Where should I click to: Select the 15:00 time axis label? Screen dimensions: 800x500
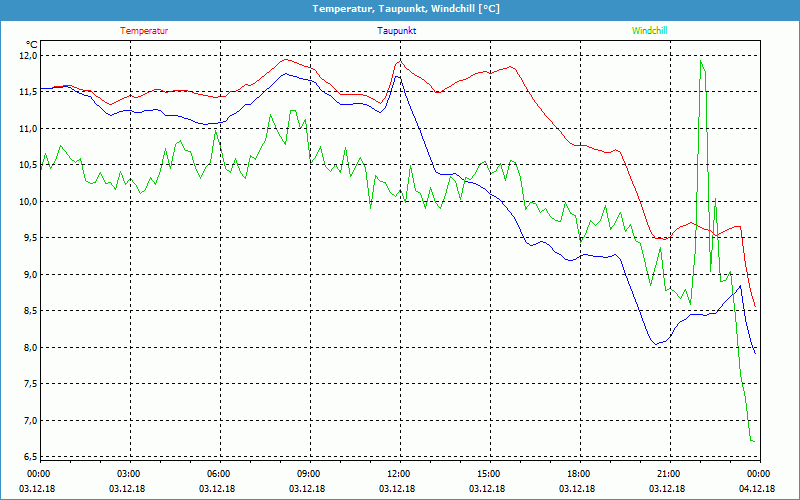[x=488, y=474]
